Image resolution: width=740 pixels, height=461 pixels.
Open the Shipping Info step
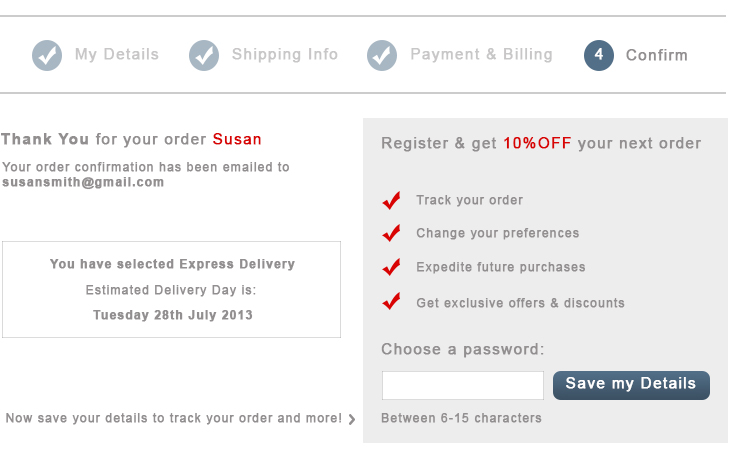pos(285,54)
